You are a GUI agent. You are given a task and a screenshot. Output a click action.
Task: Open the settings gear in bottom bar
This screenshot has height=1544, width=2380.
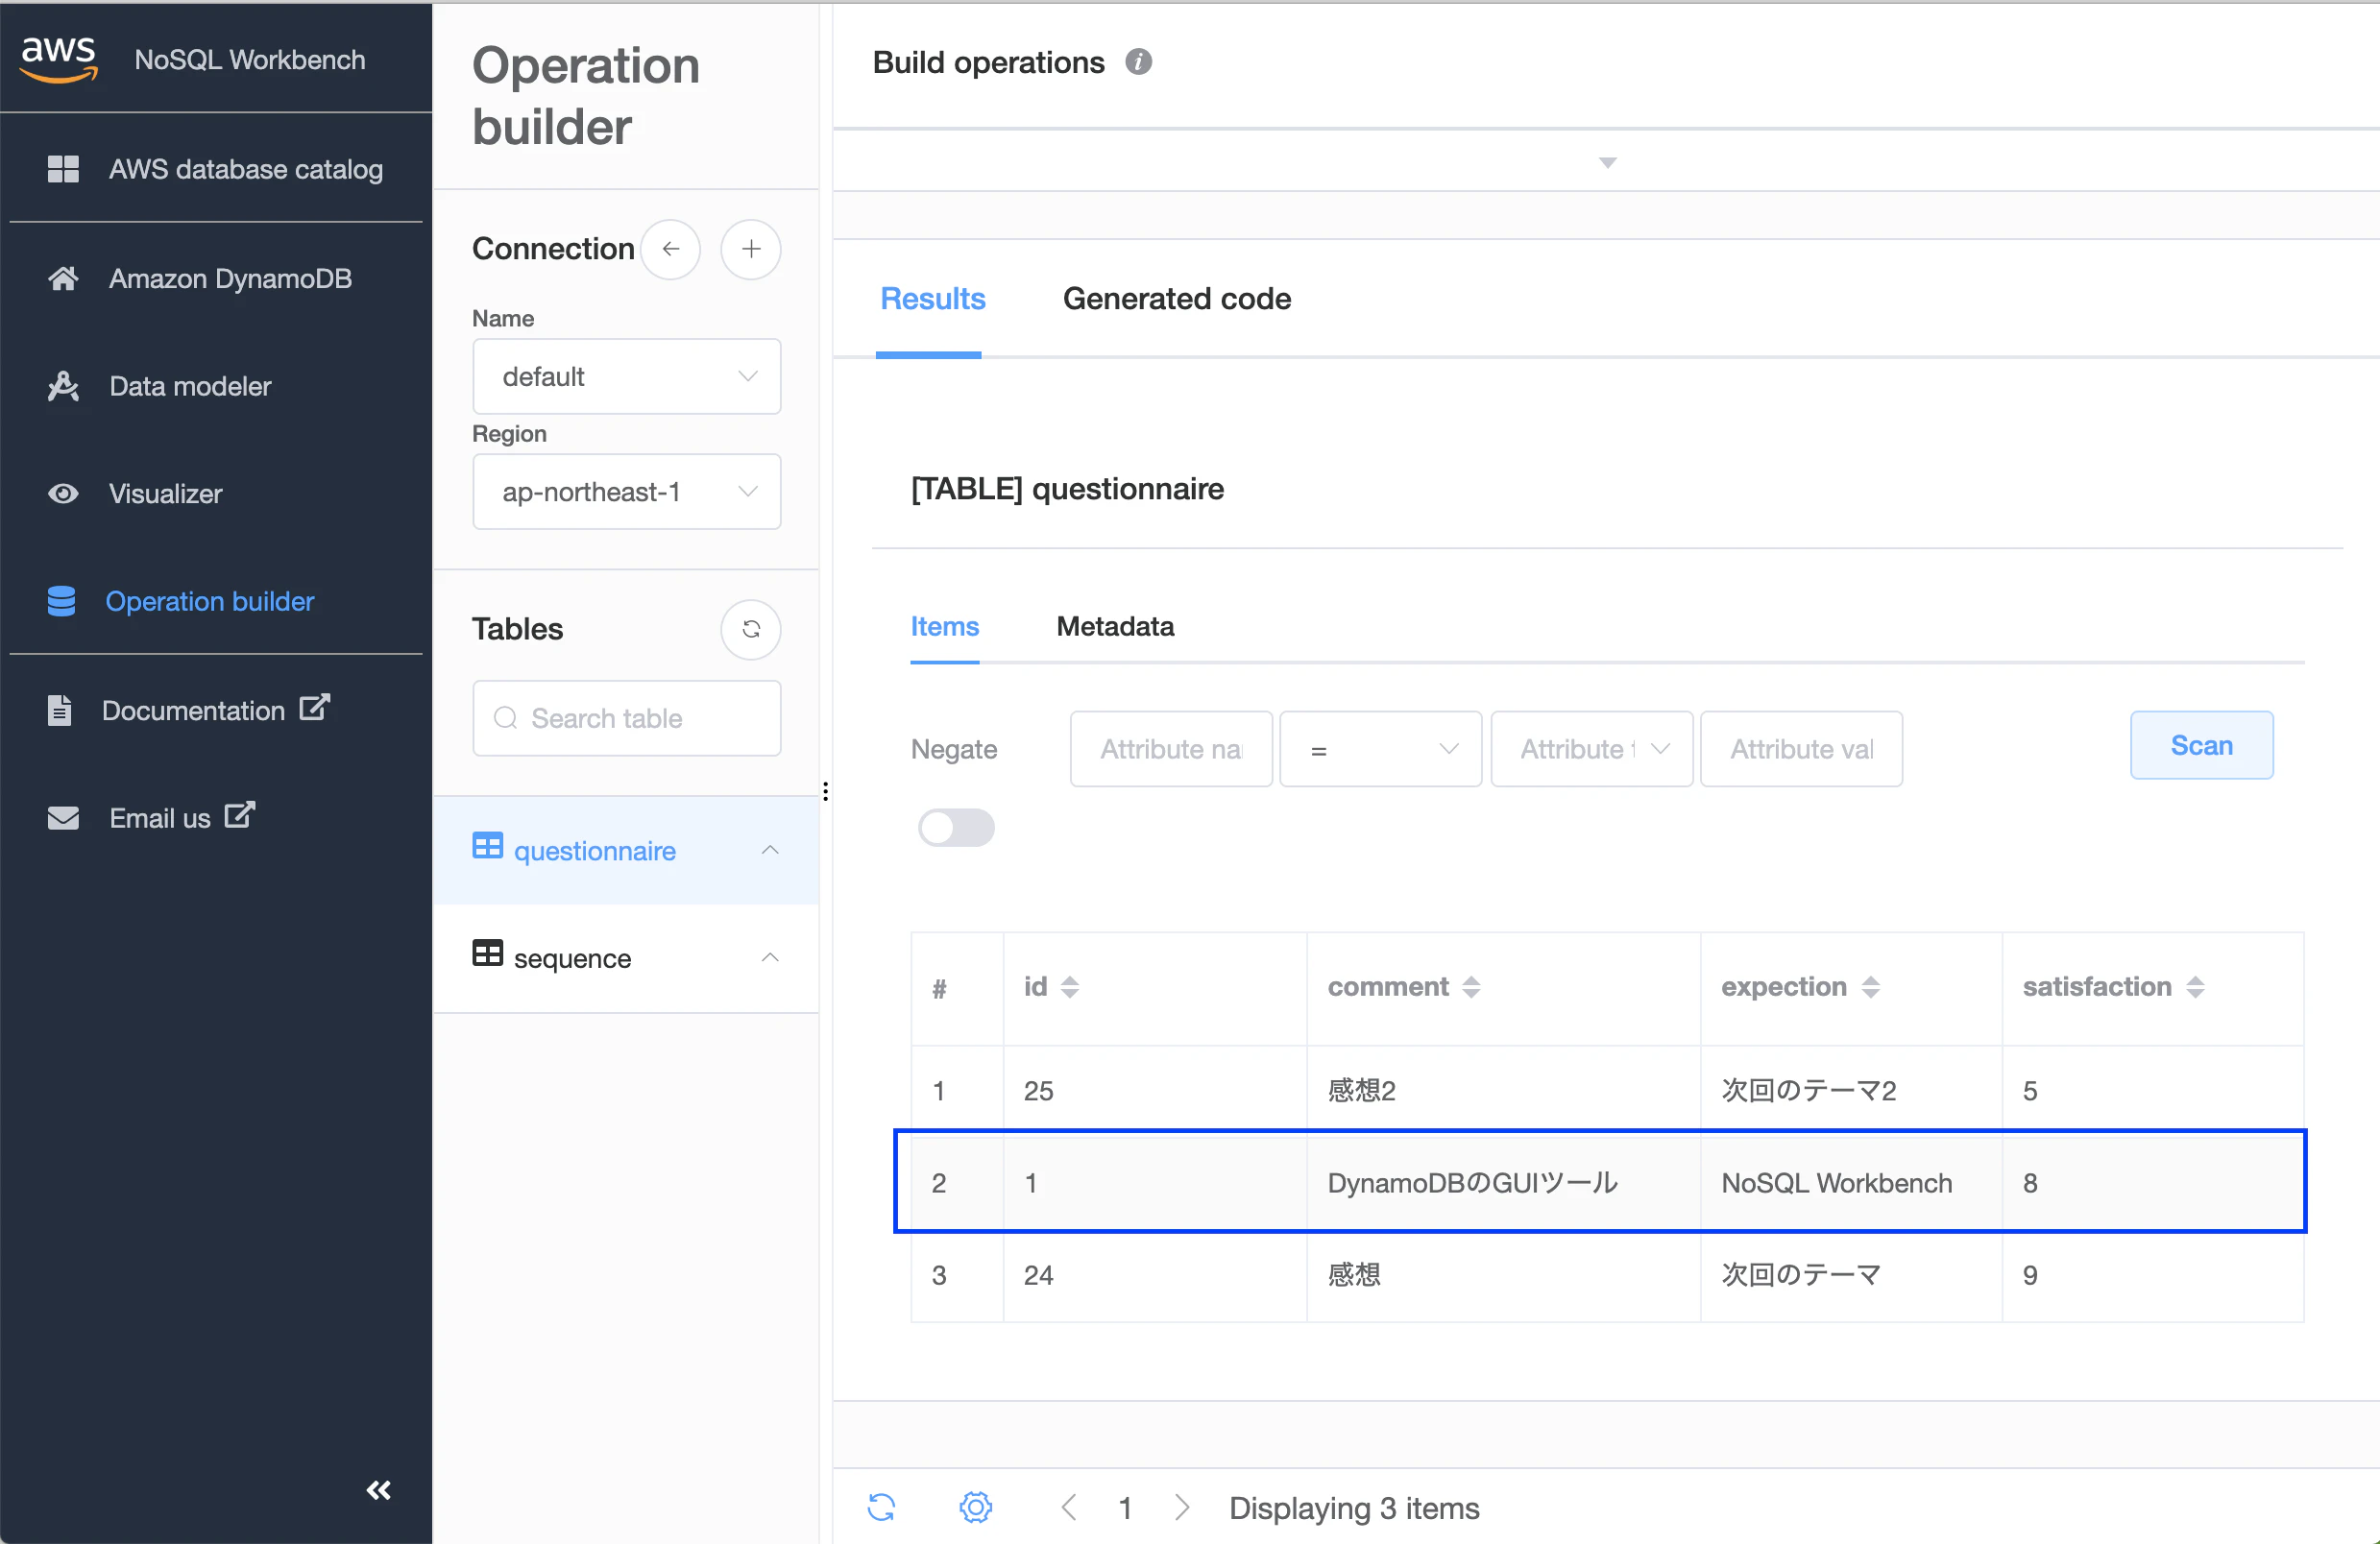(x=975, y=1507)
